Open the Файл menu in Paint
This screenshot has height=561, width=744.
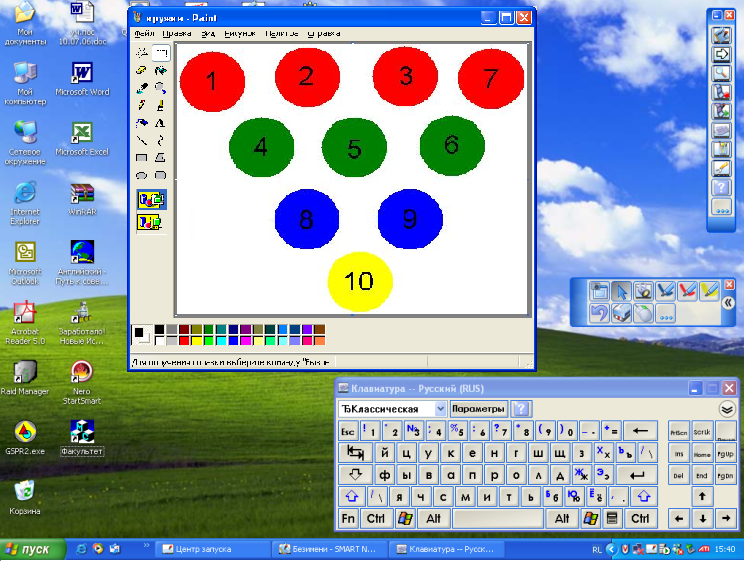[x=144, y=33]
